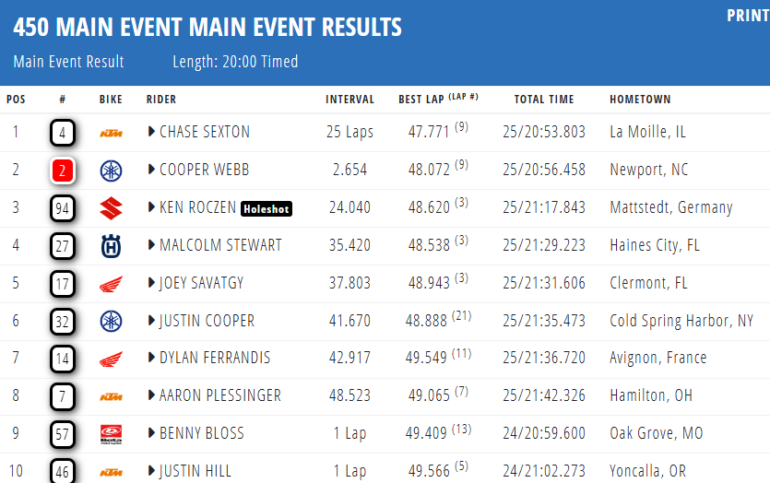Click Yamaha logo in Justin Cooper row

[x=110, y=321]
